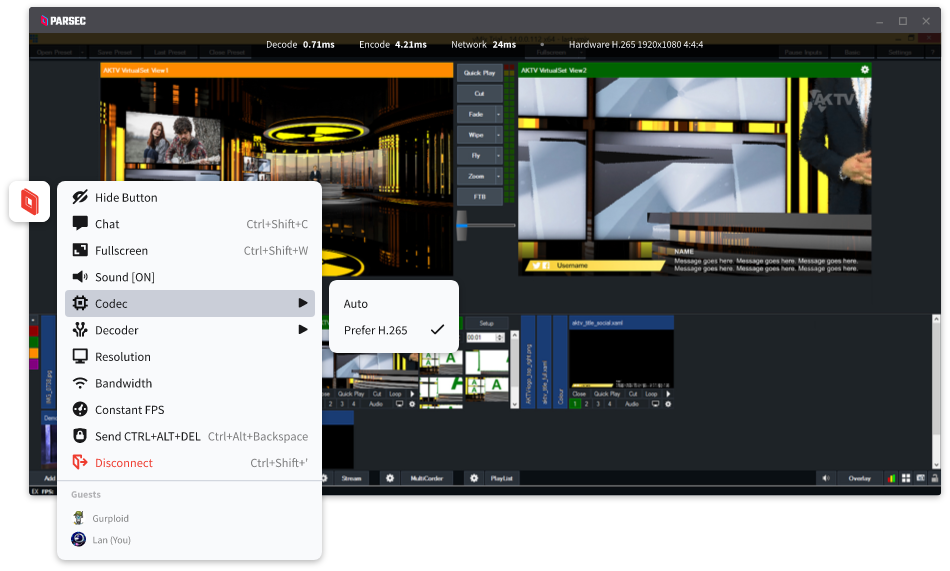
Task: Click the Zoom transition button
Action: 476,176
